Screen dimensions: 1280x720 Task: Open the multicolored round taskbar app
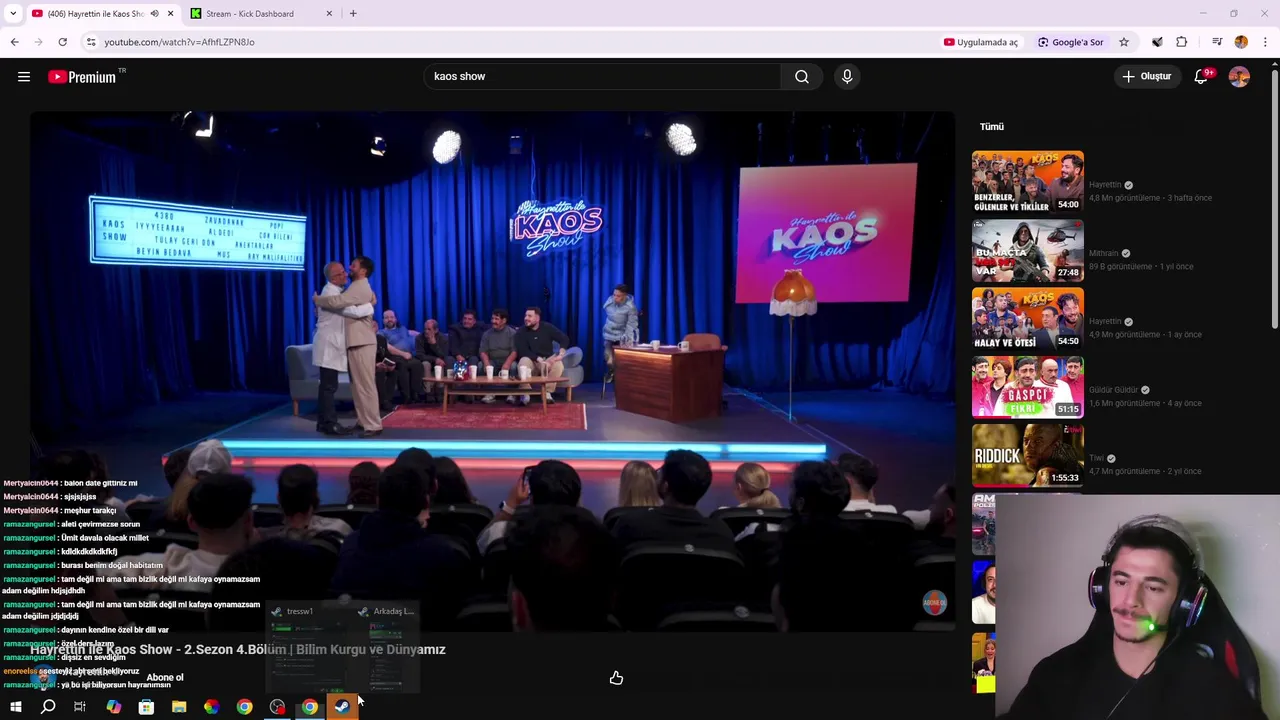211,707
